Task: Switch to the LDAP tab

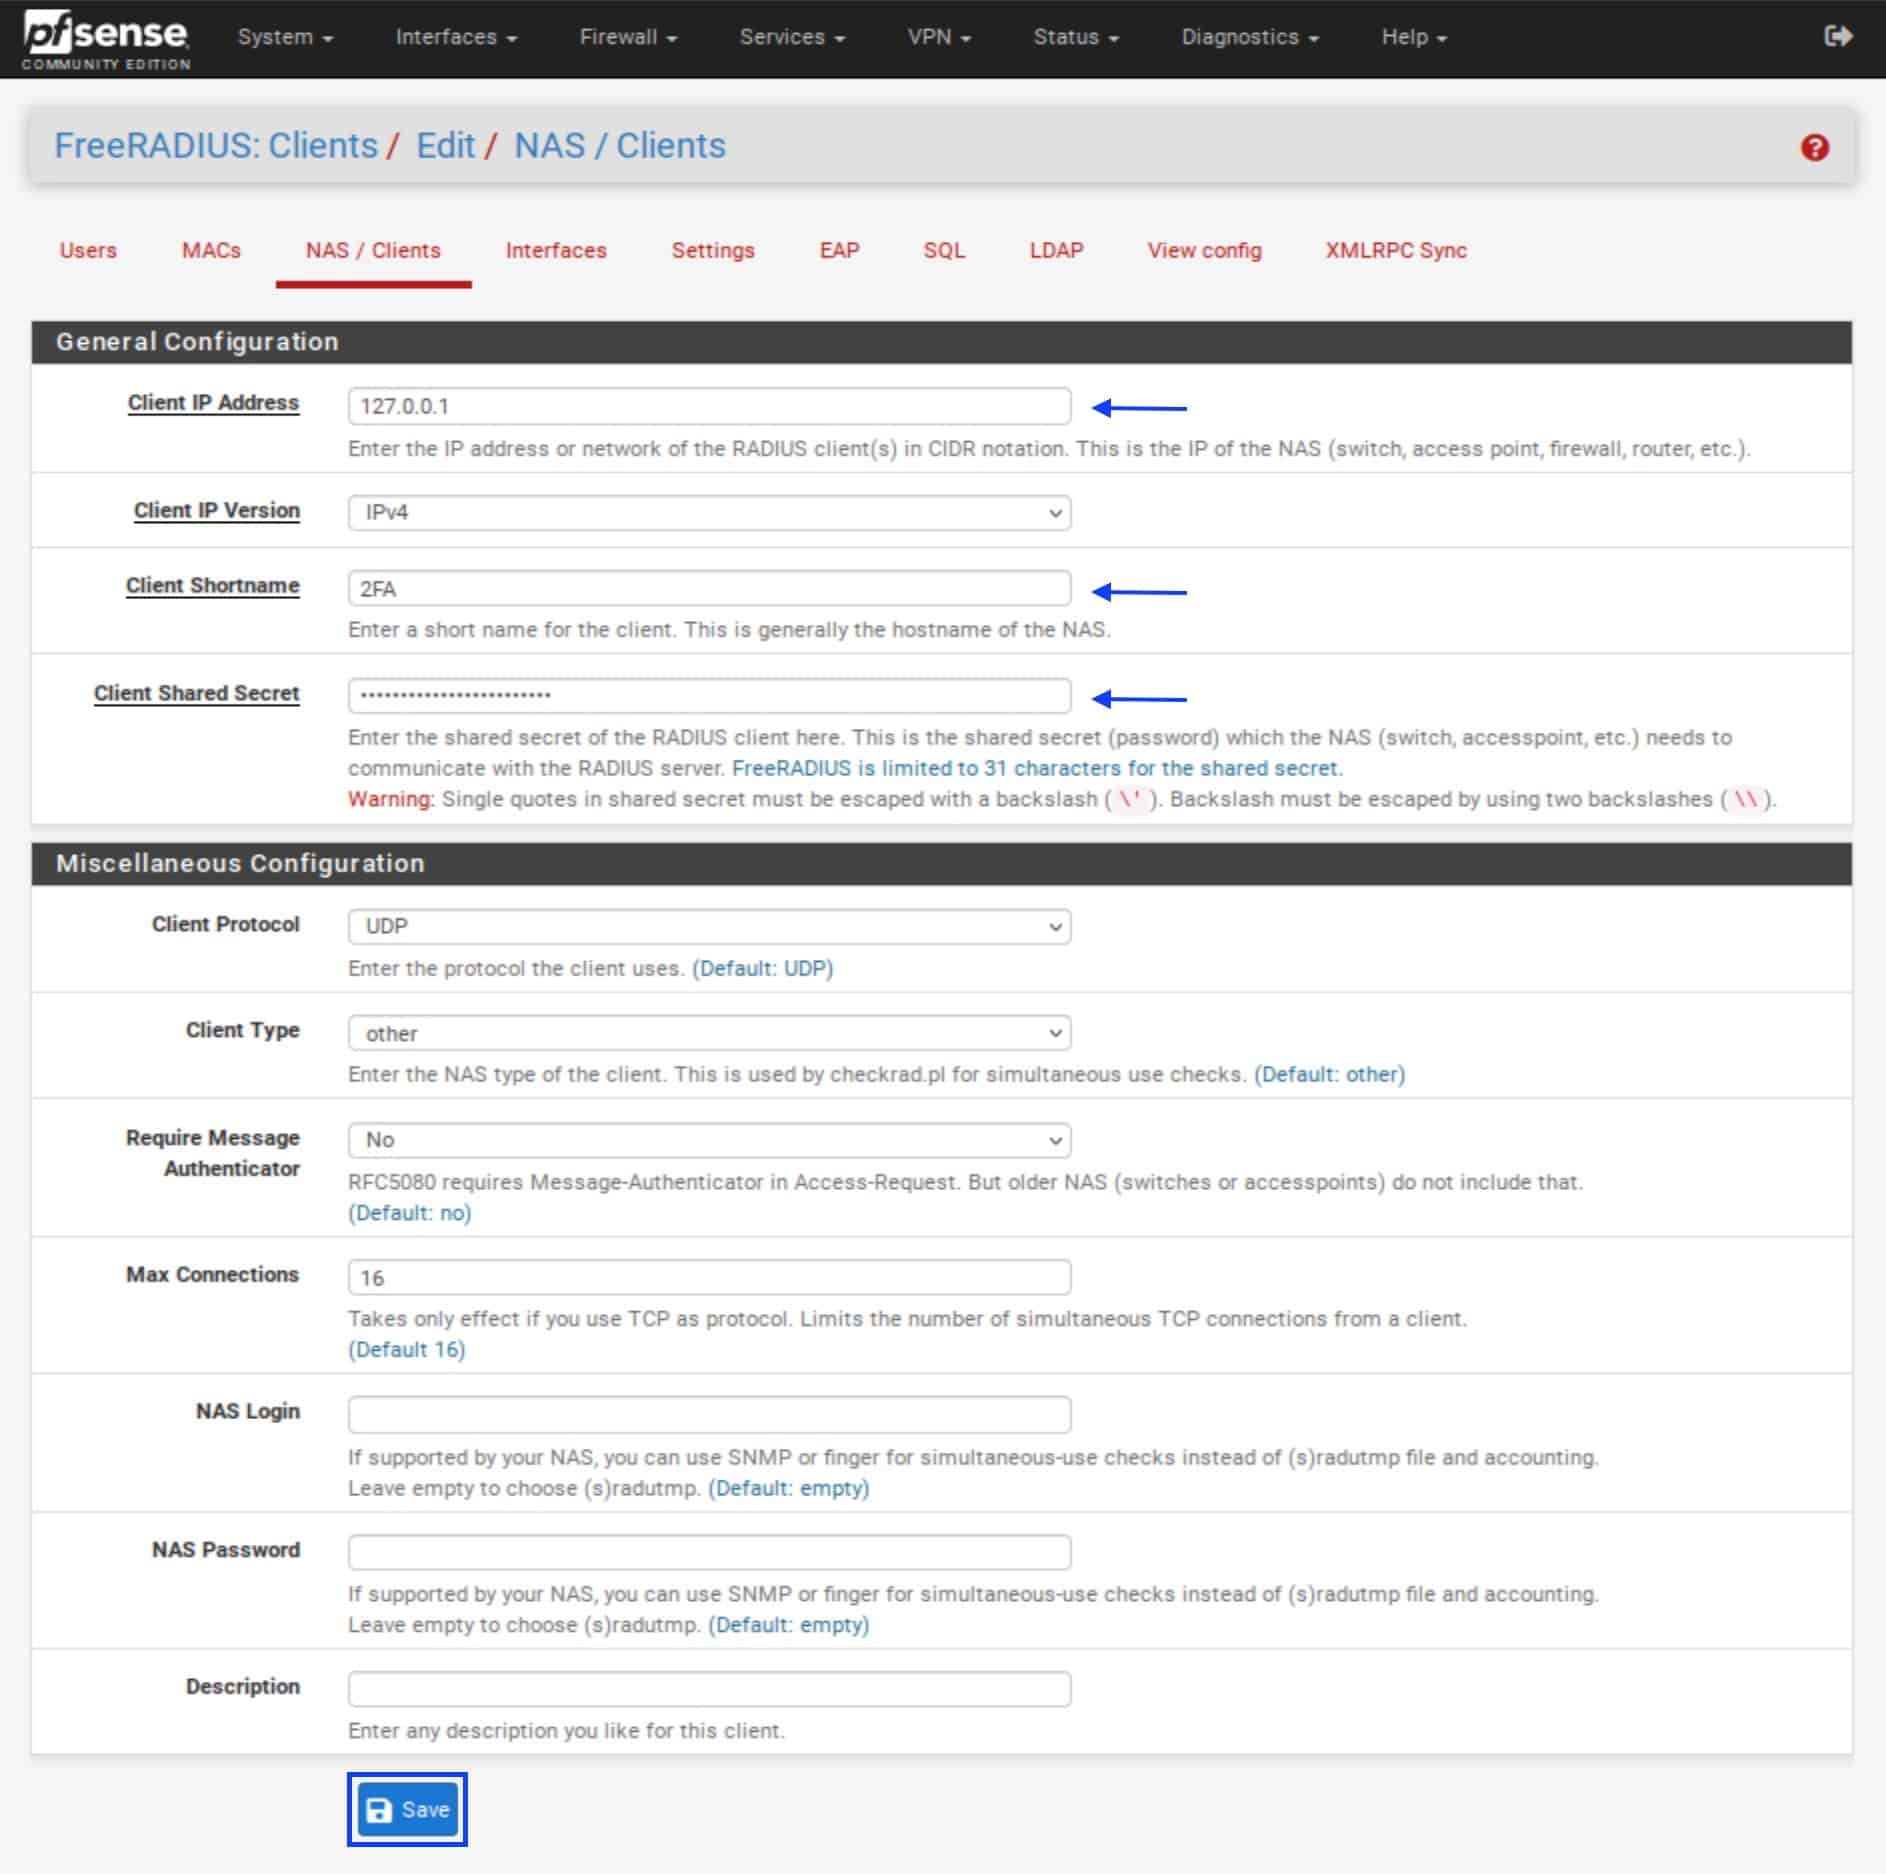Action: (x=1056, y=250)
